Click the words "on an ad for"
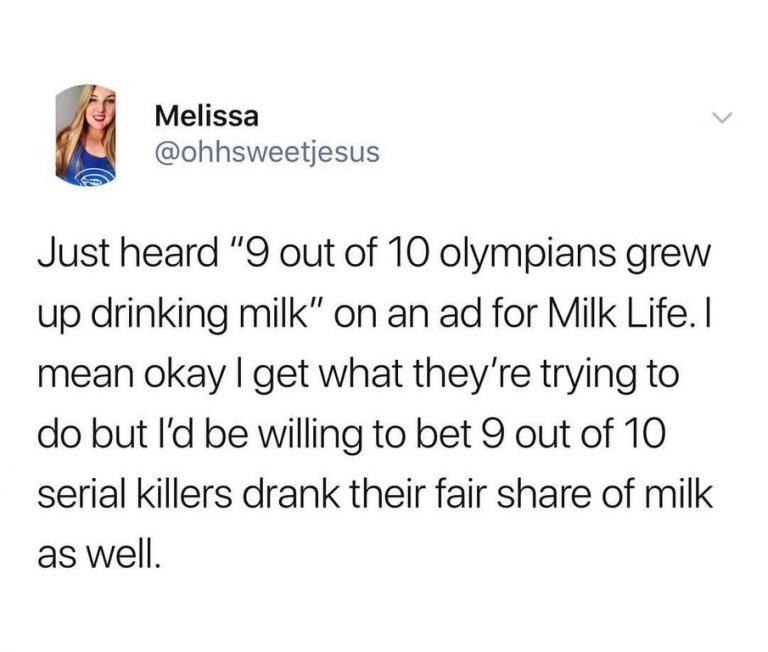768x652 pixels. click(x=435, y=314)
